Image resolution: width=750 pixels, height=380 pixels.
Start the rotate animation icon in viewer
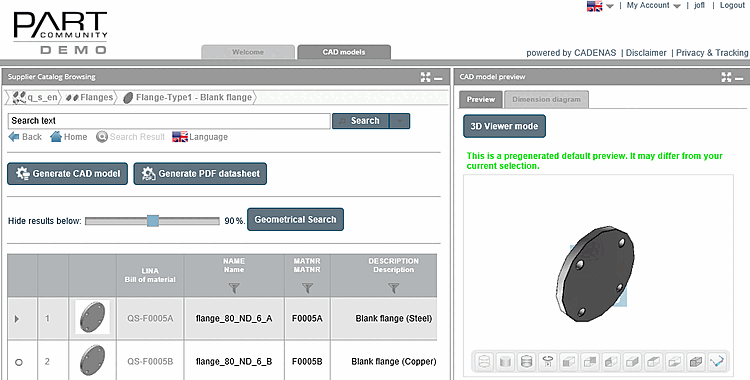point(547,361)
